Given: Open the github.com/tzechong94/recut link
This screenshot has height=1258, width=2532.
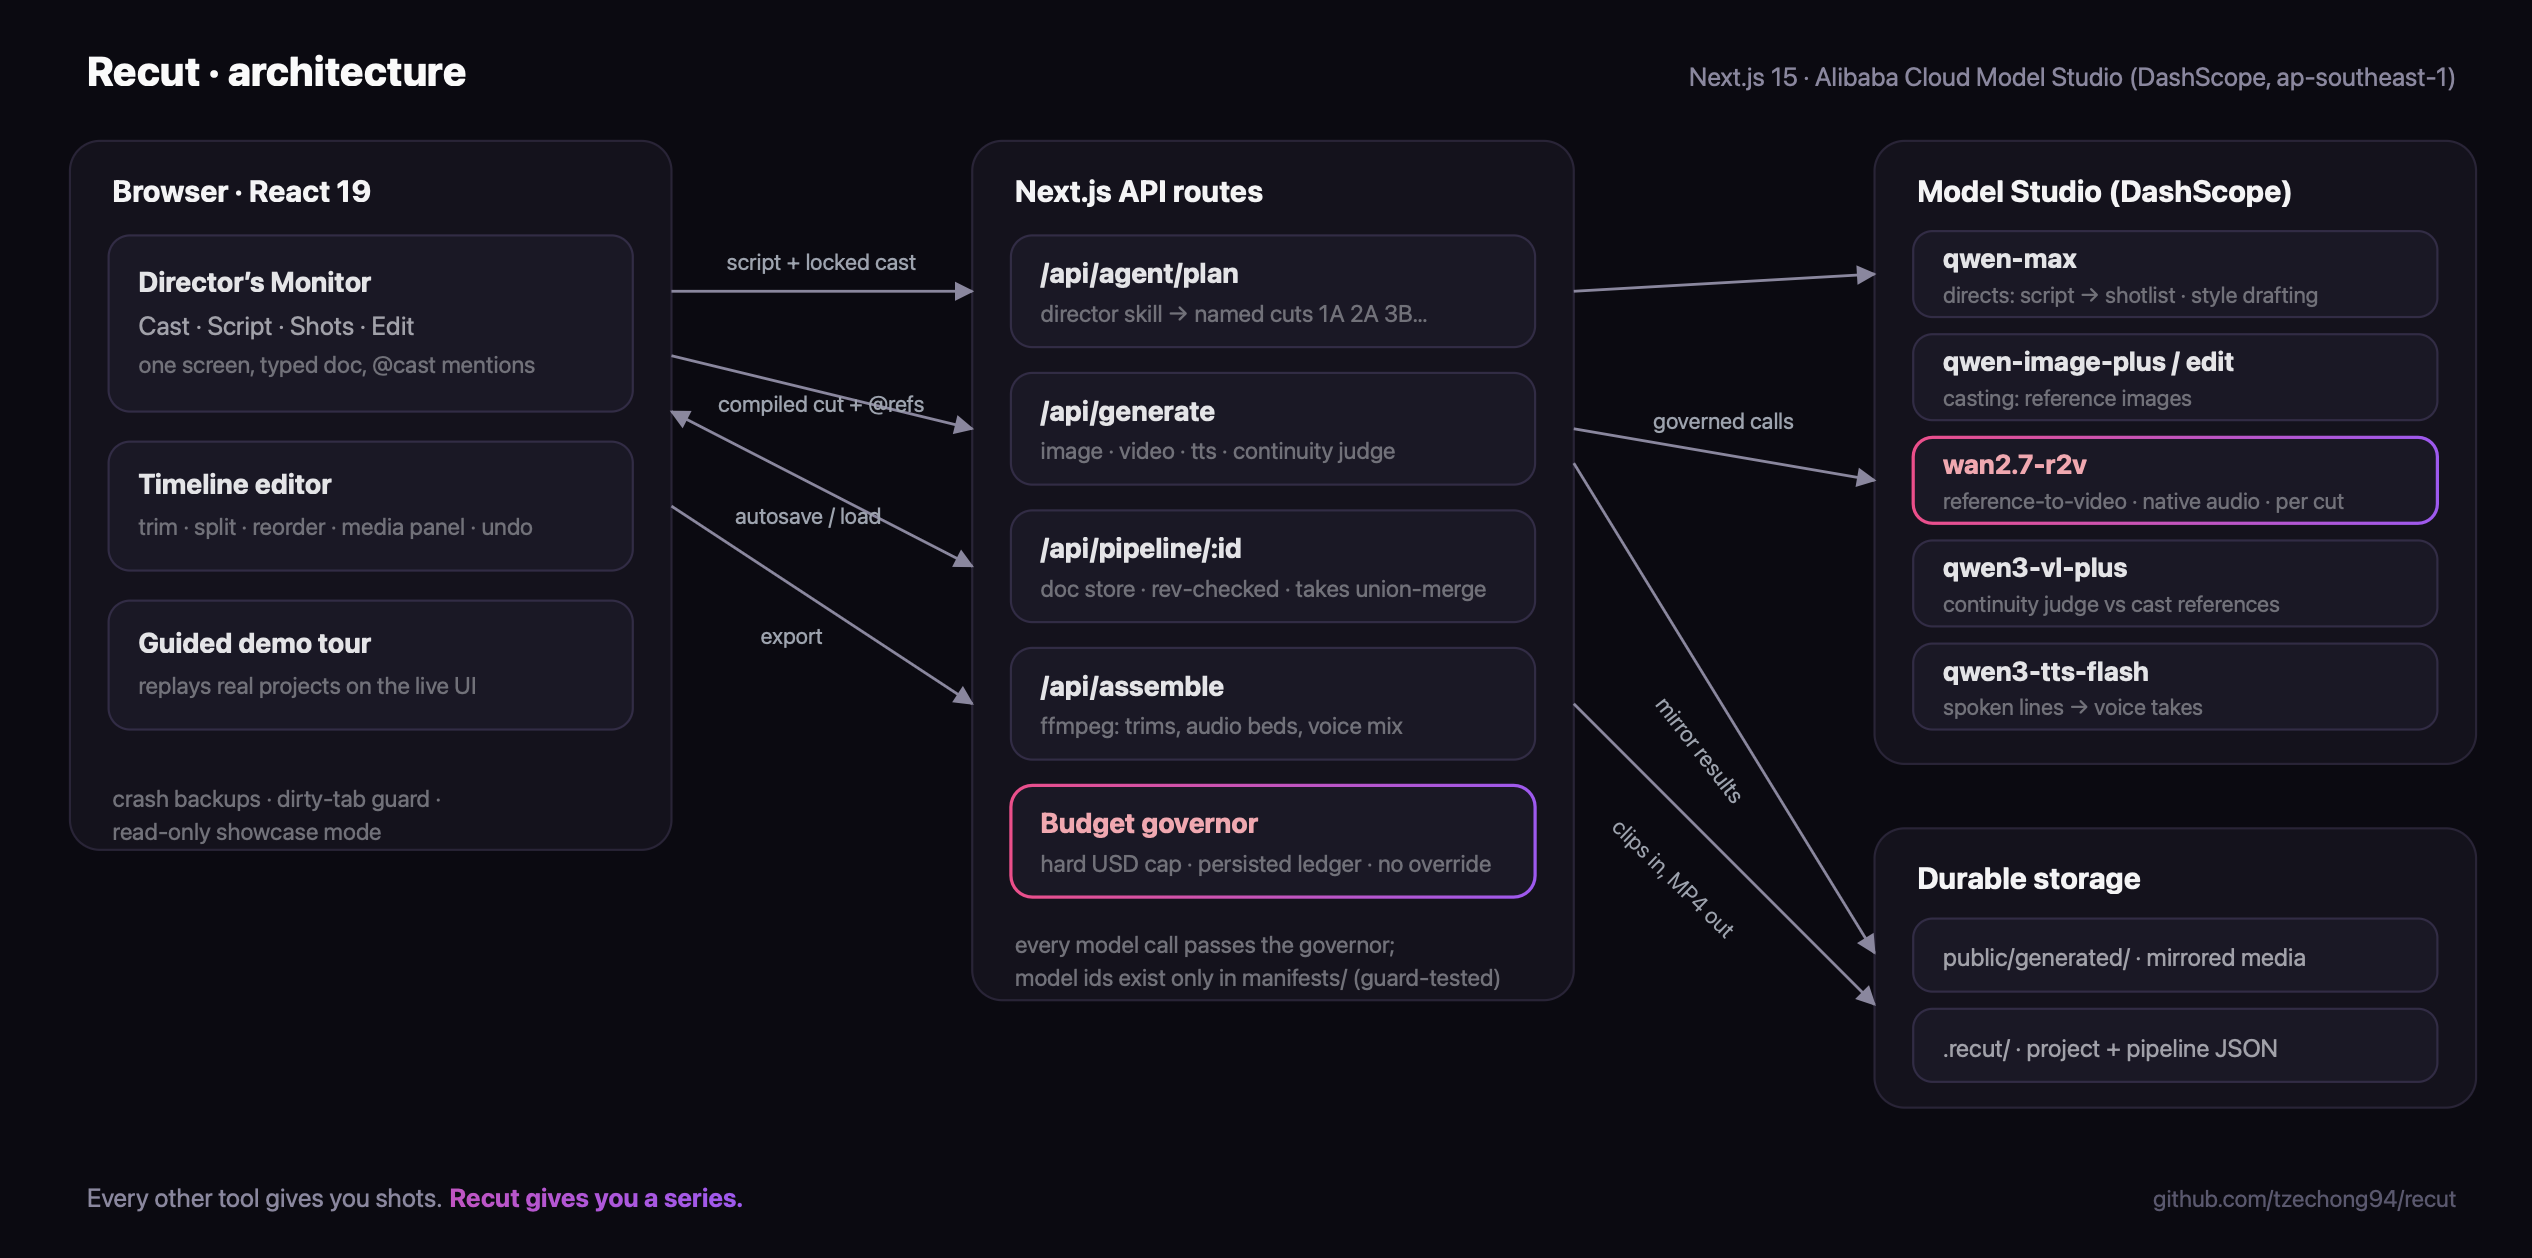Looking at the screenshot, I should tap(2303, 1199).
